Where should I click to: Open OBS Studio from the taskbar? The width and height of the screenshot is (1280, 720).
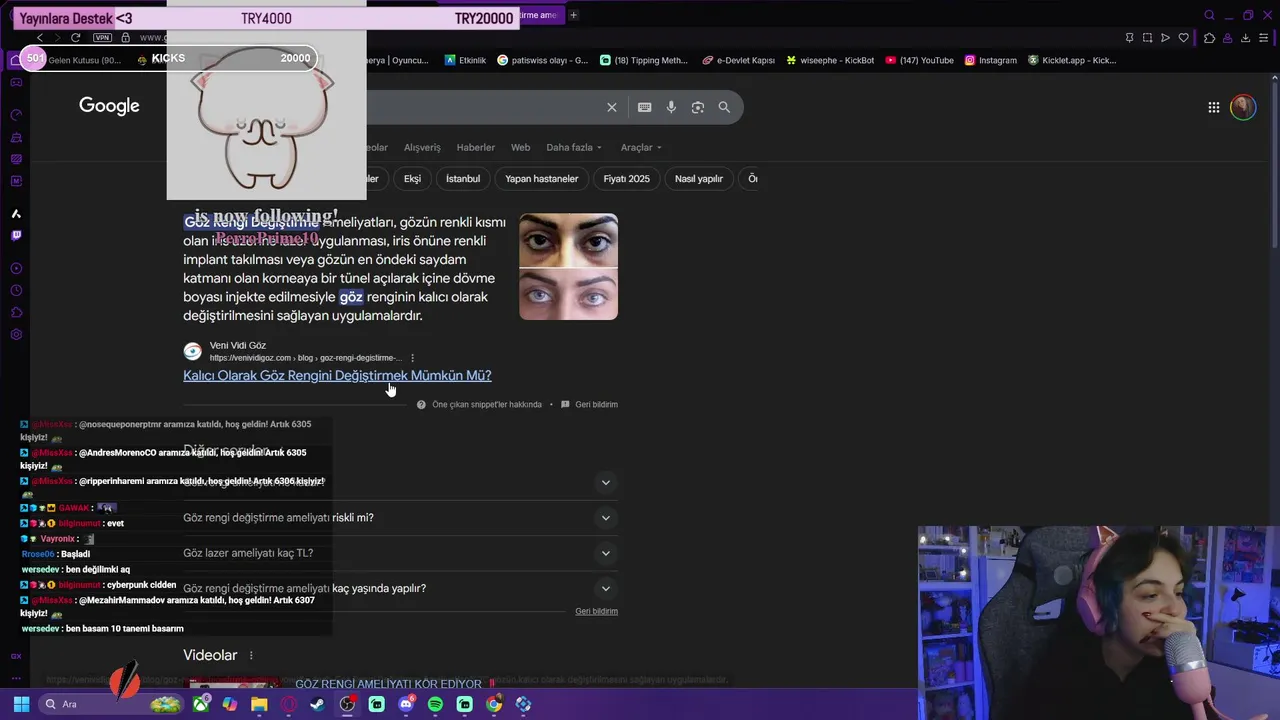point(347,704)
